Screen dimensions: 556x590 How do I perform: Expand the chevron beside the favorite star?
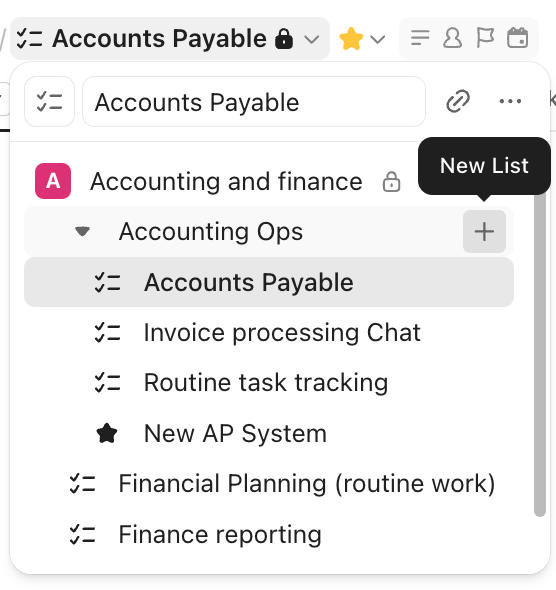pos(377,39)
